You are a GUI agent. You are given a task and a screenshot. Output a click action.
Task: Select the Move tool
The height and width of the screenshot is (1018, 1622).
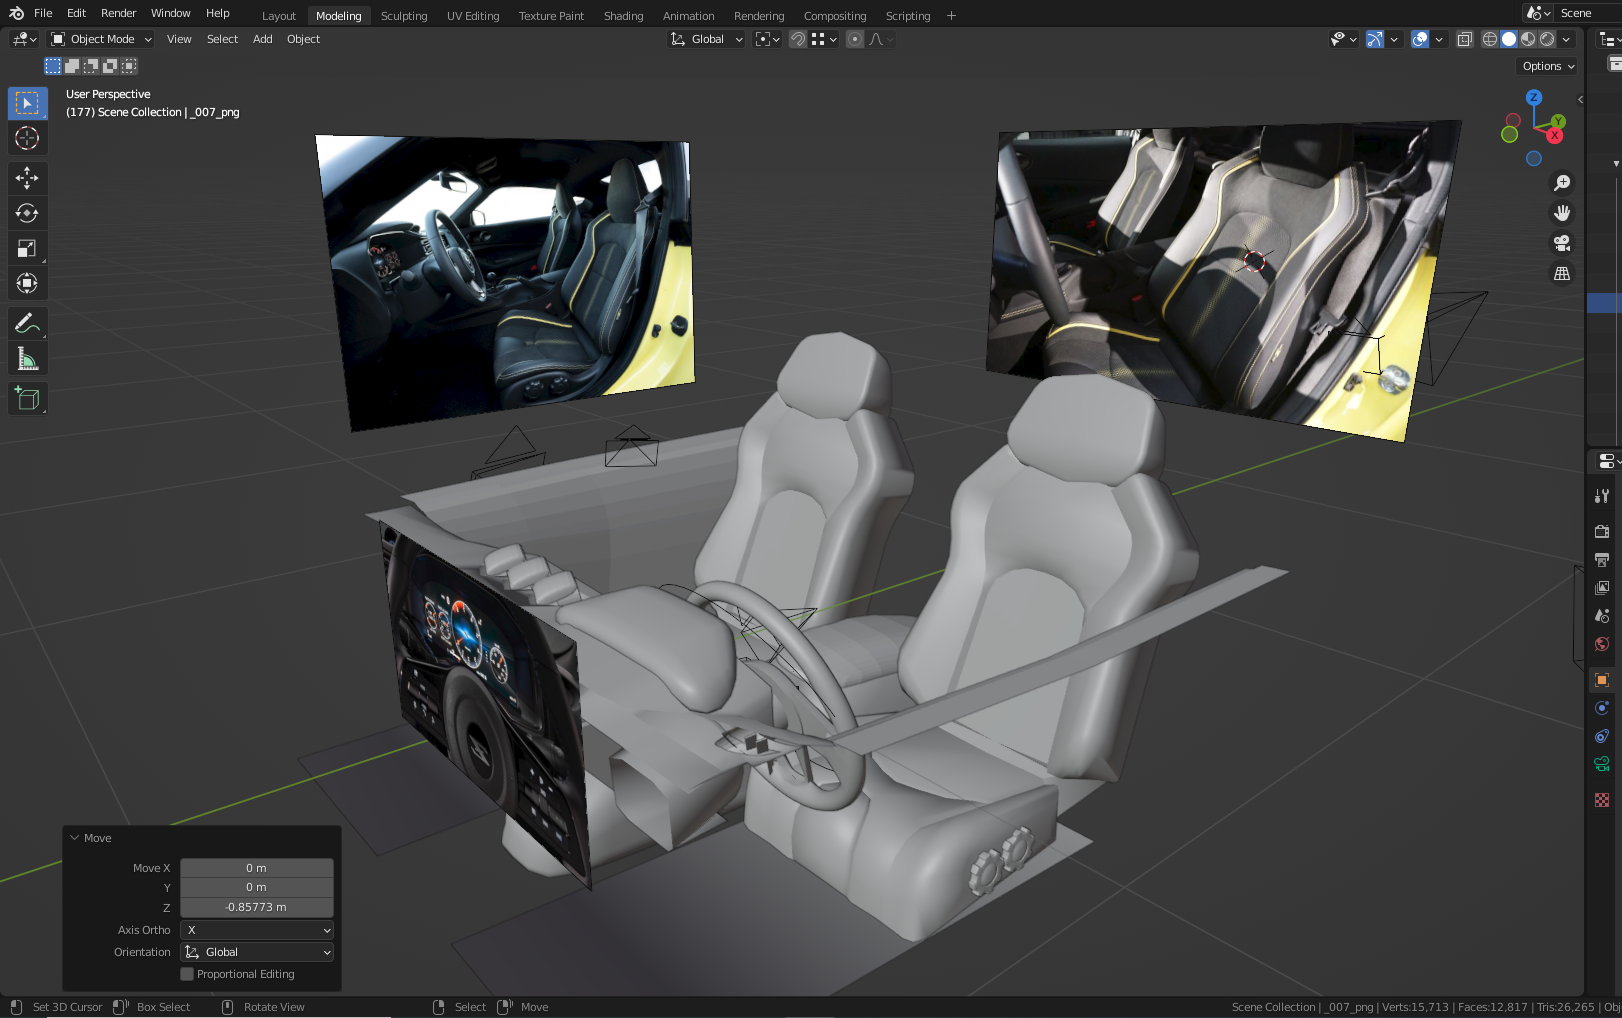click(x=27, y=178)
